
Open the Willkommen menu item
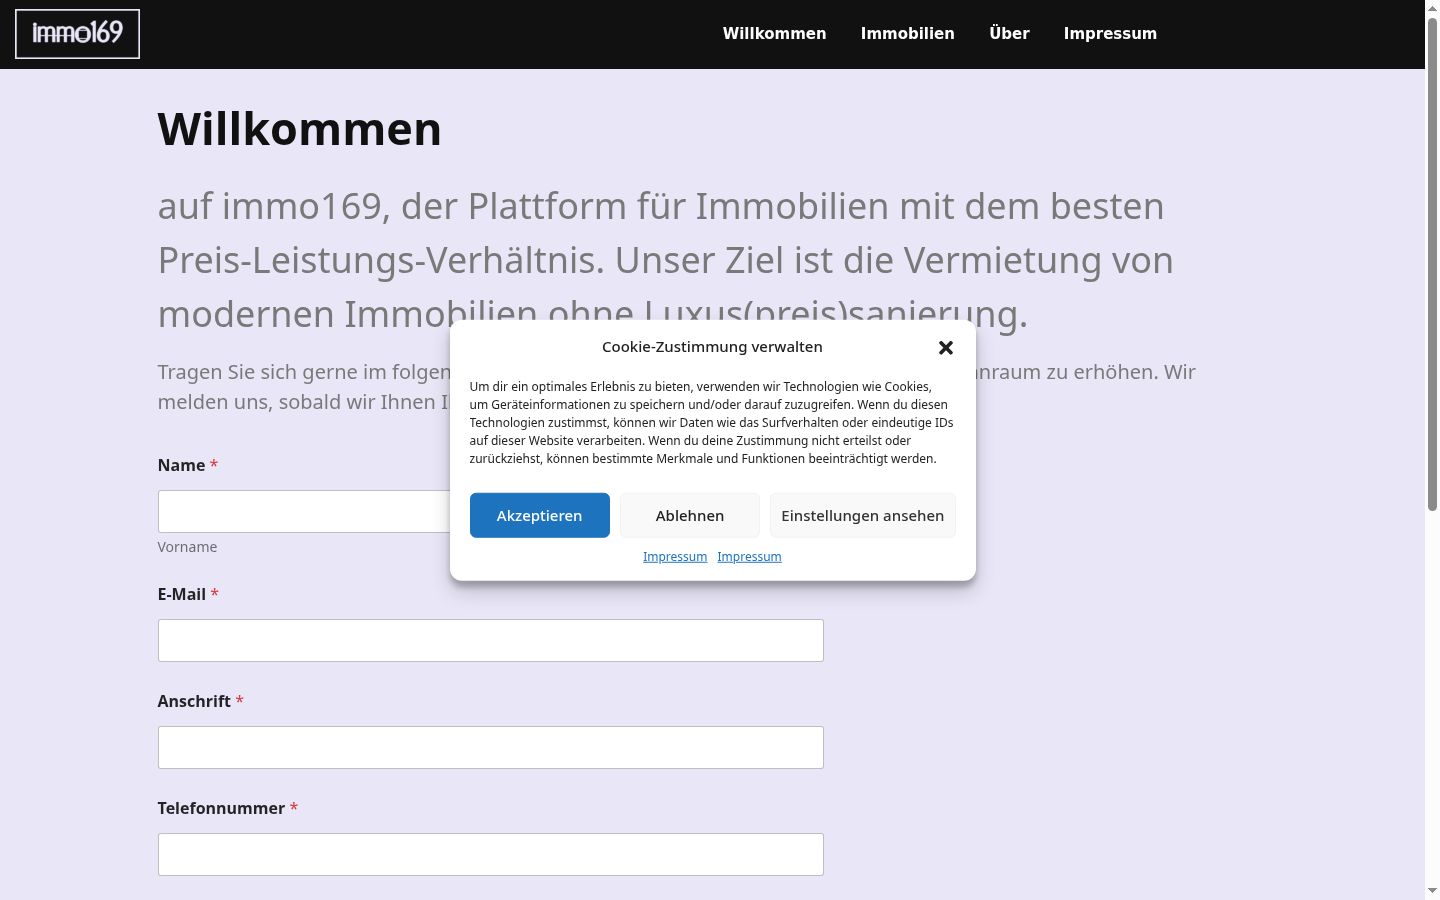click(774, 33)
